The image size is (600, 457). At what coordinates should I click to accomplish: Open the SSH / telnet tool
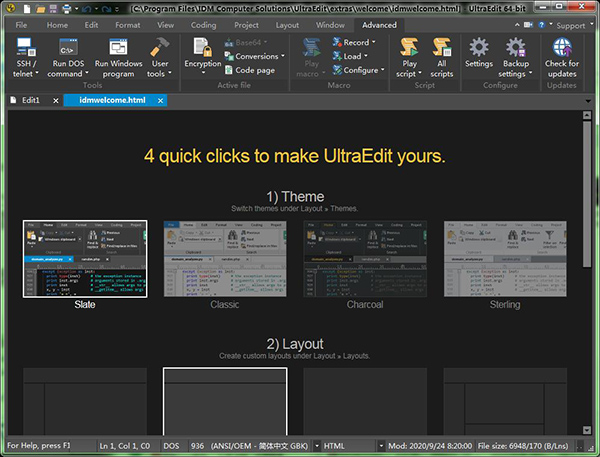(x=26, y=57)
